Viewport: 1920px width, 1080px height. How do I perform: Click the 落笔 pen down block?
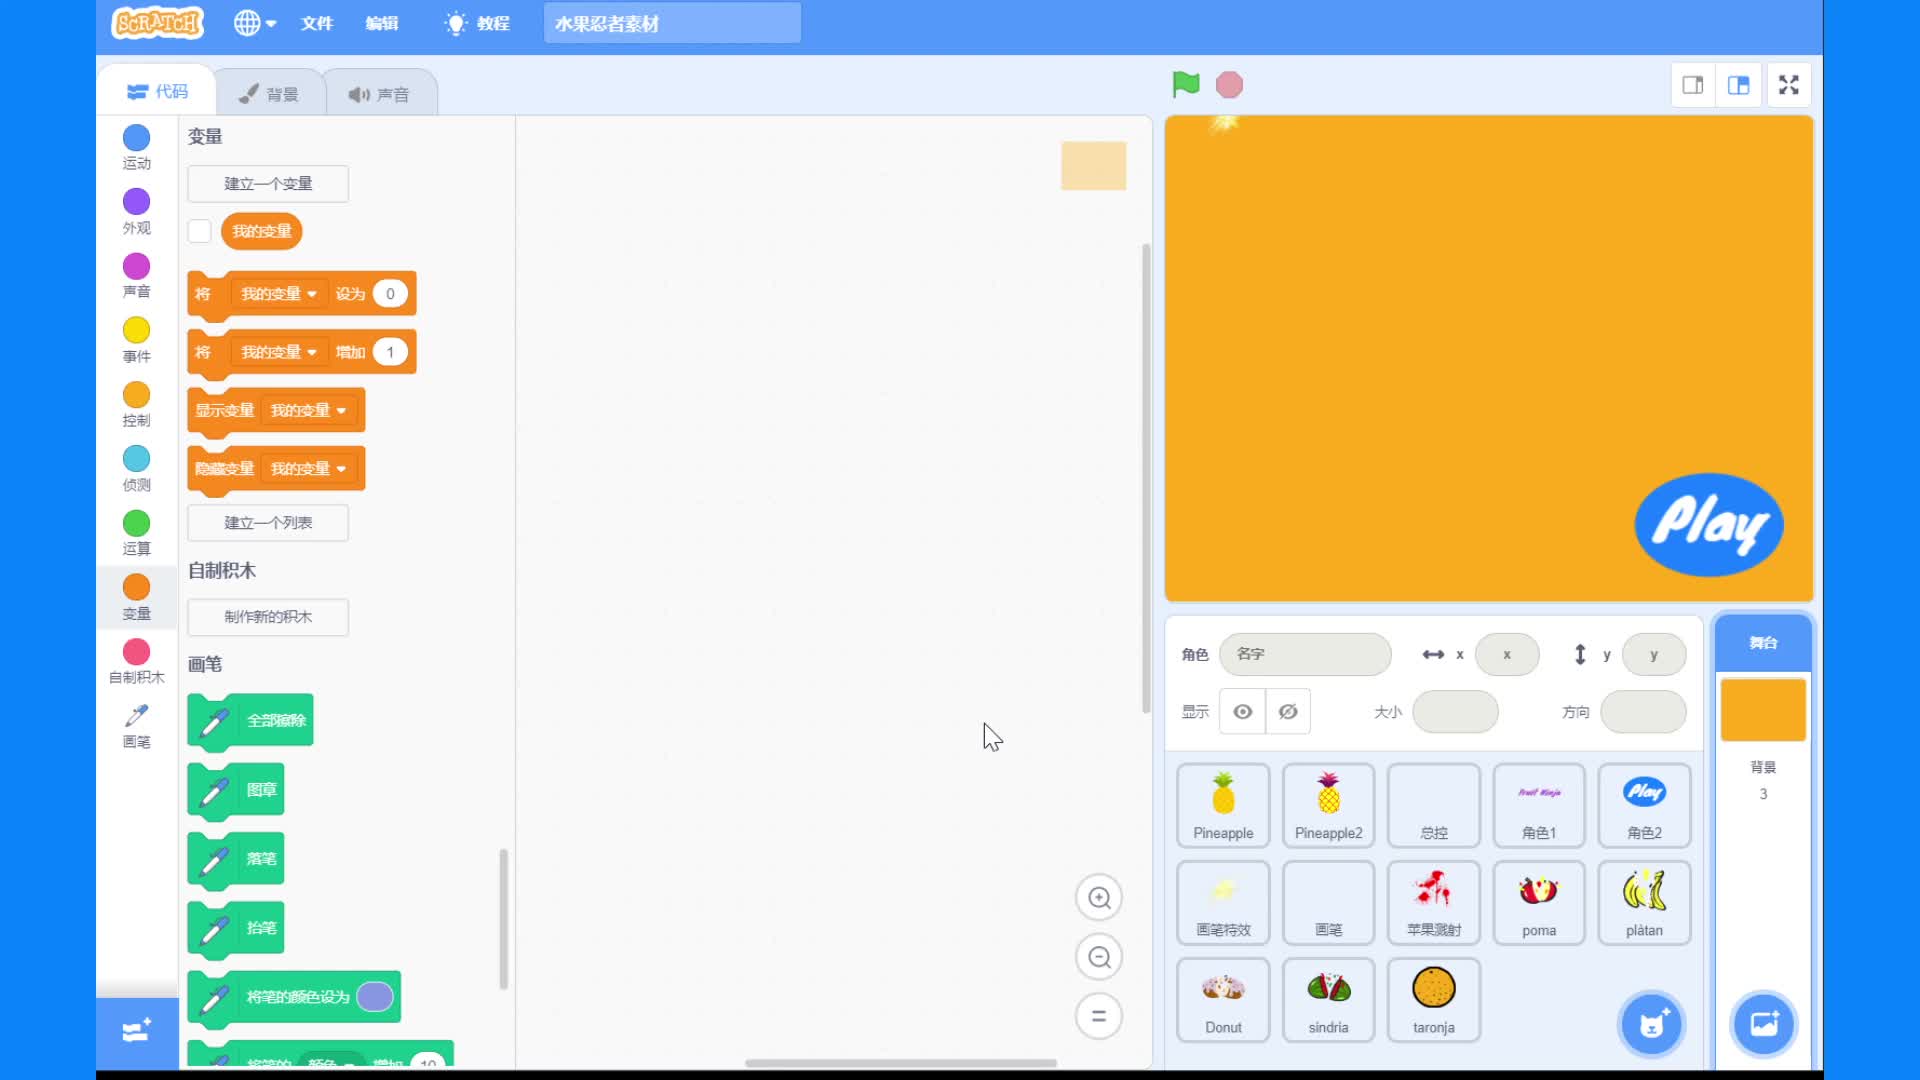pos(236,859)
